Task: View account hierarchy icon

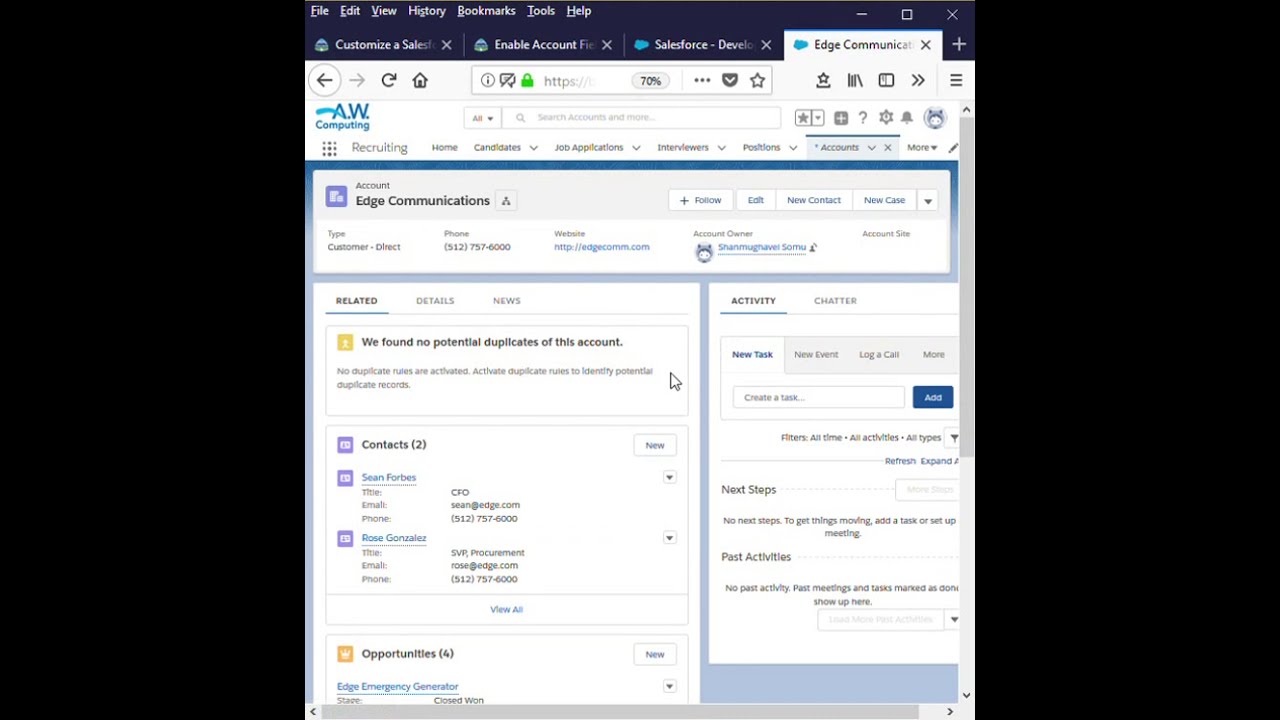Action: click(x=506, y=201)
